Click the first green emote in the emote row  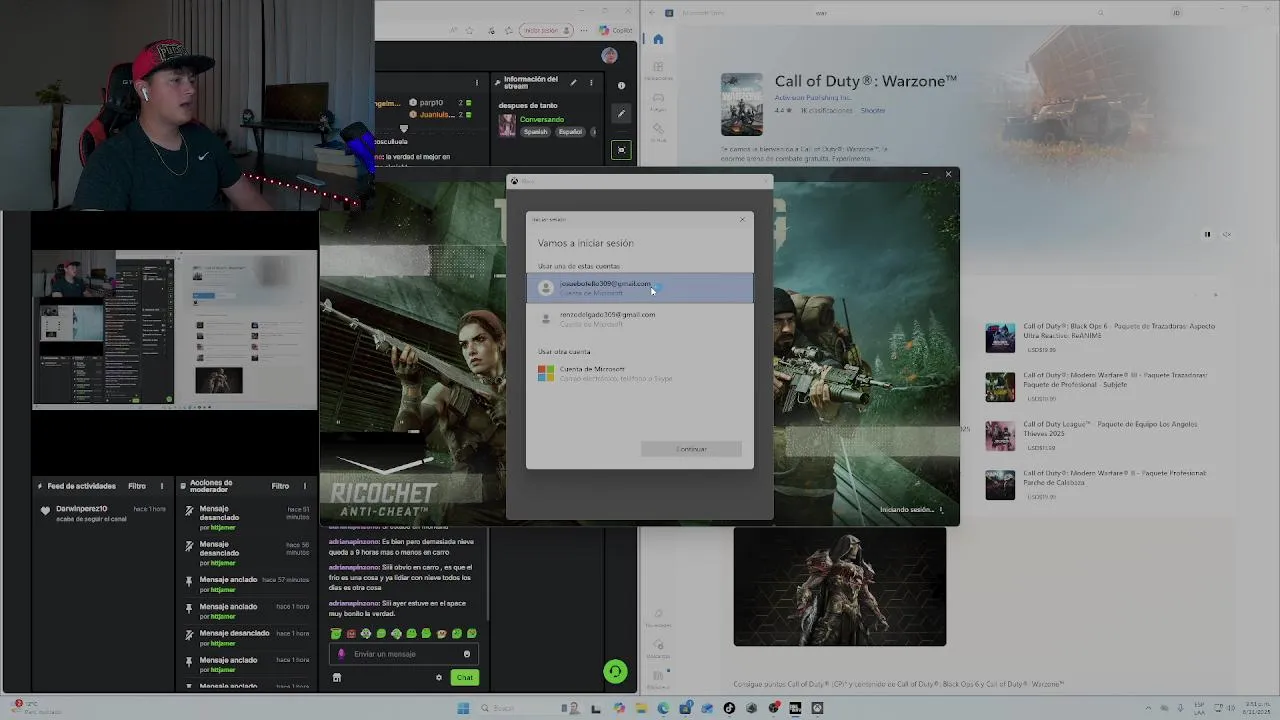coord(336,634)
